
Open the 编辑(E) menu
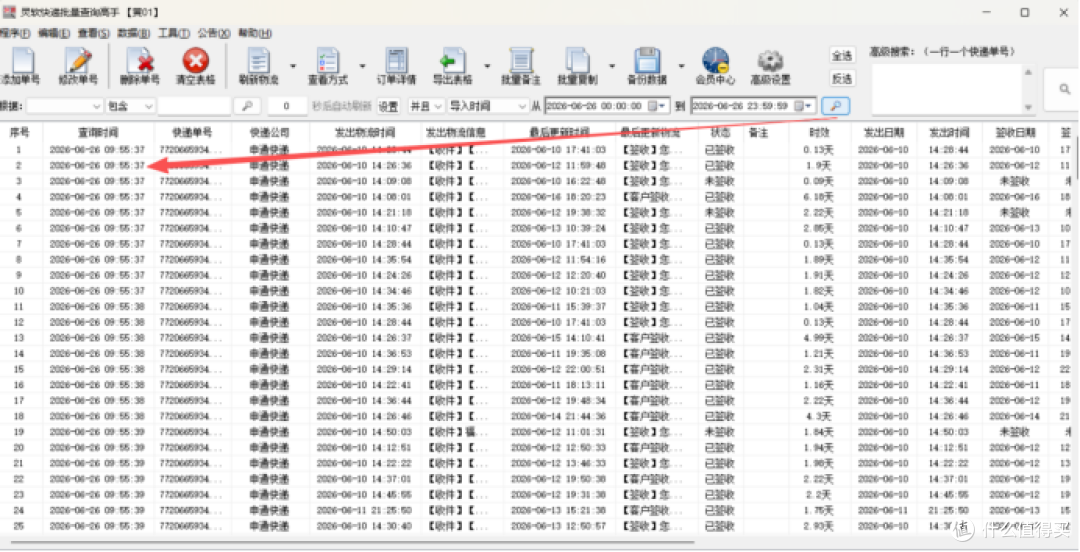tap(54, 33)
